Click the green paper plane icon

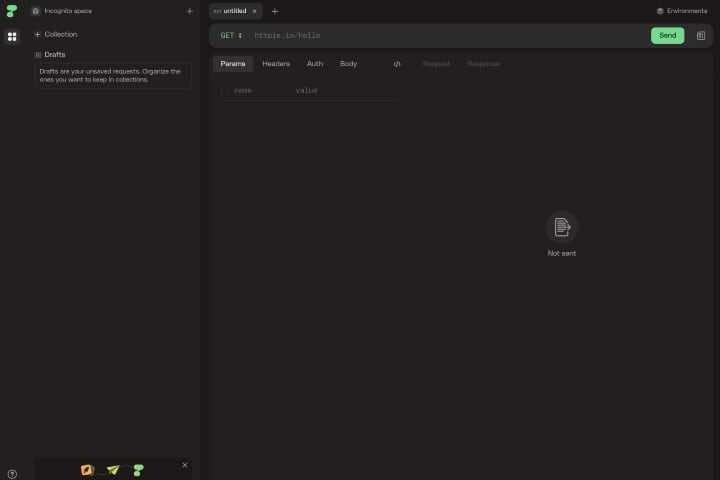[x=113, y=469]
